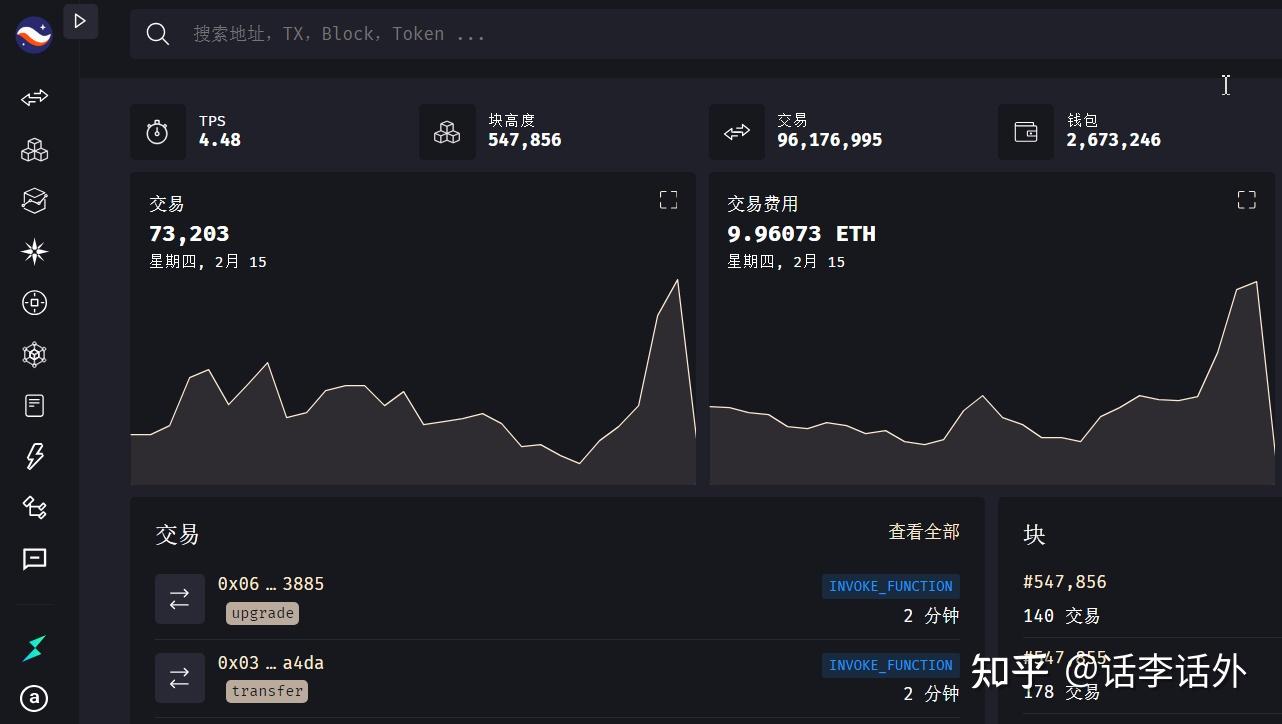Click the 73,203 transactions chart value
Viewport: 1282px width, 724px height.
point(189,234)
